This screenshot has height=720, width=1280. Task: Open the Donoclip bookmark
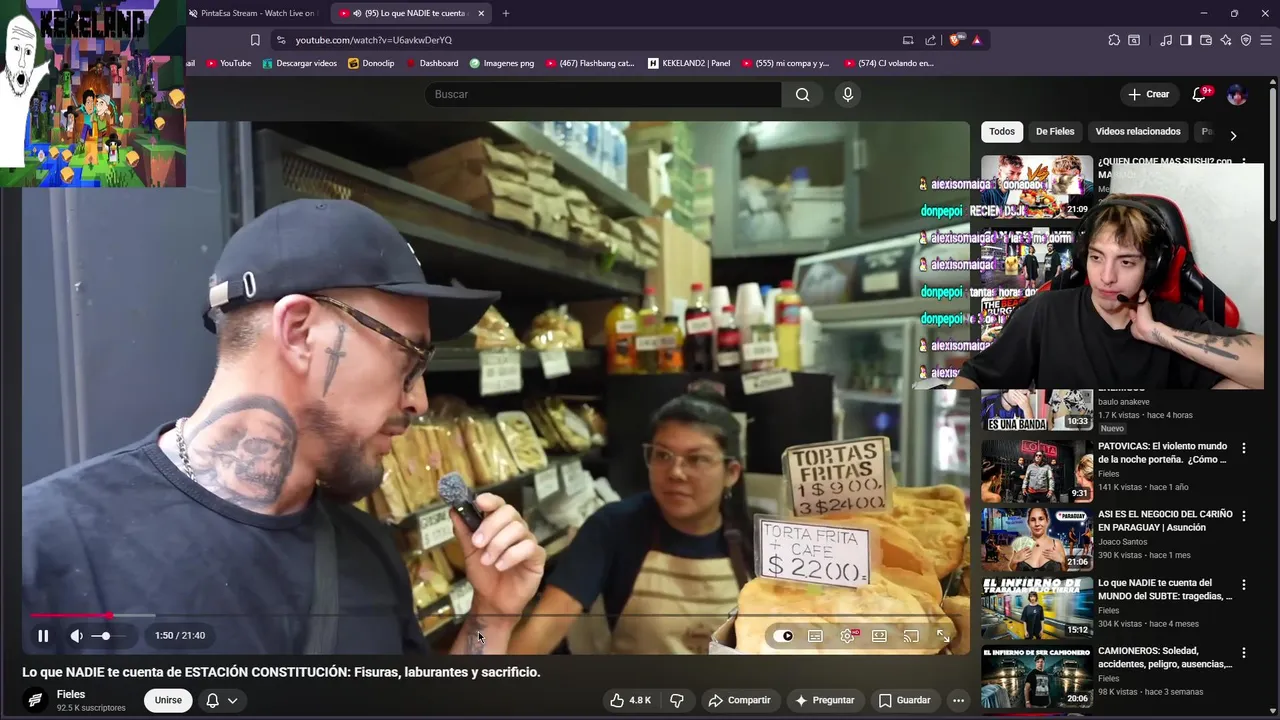371,63
